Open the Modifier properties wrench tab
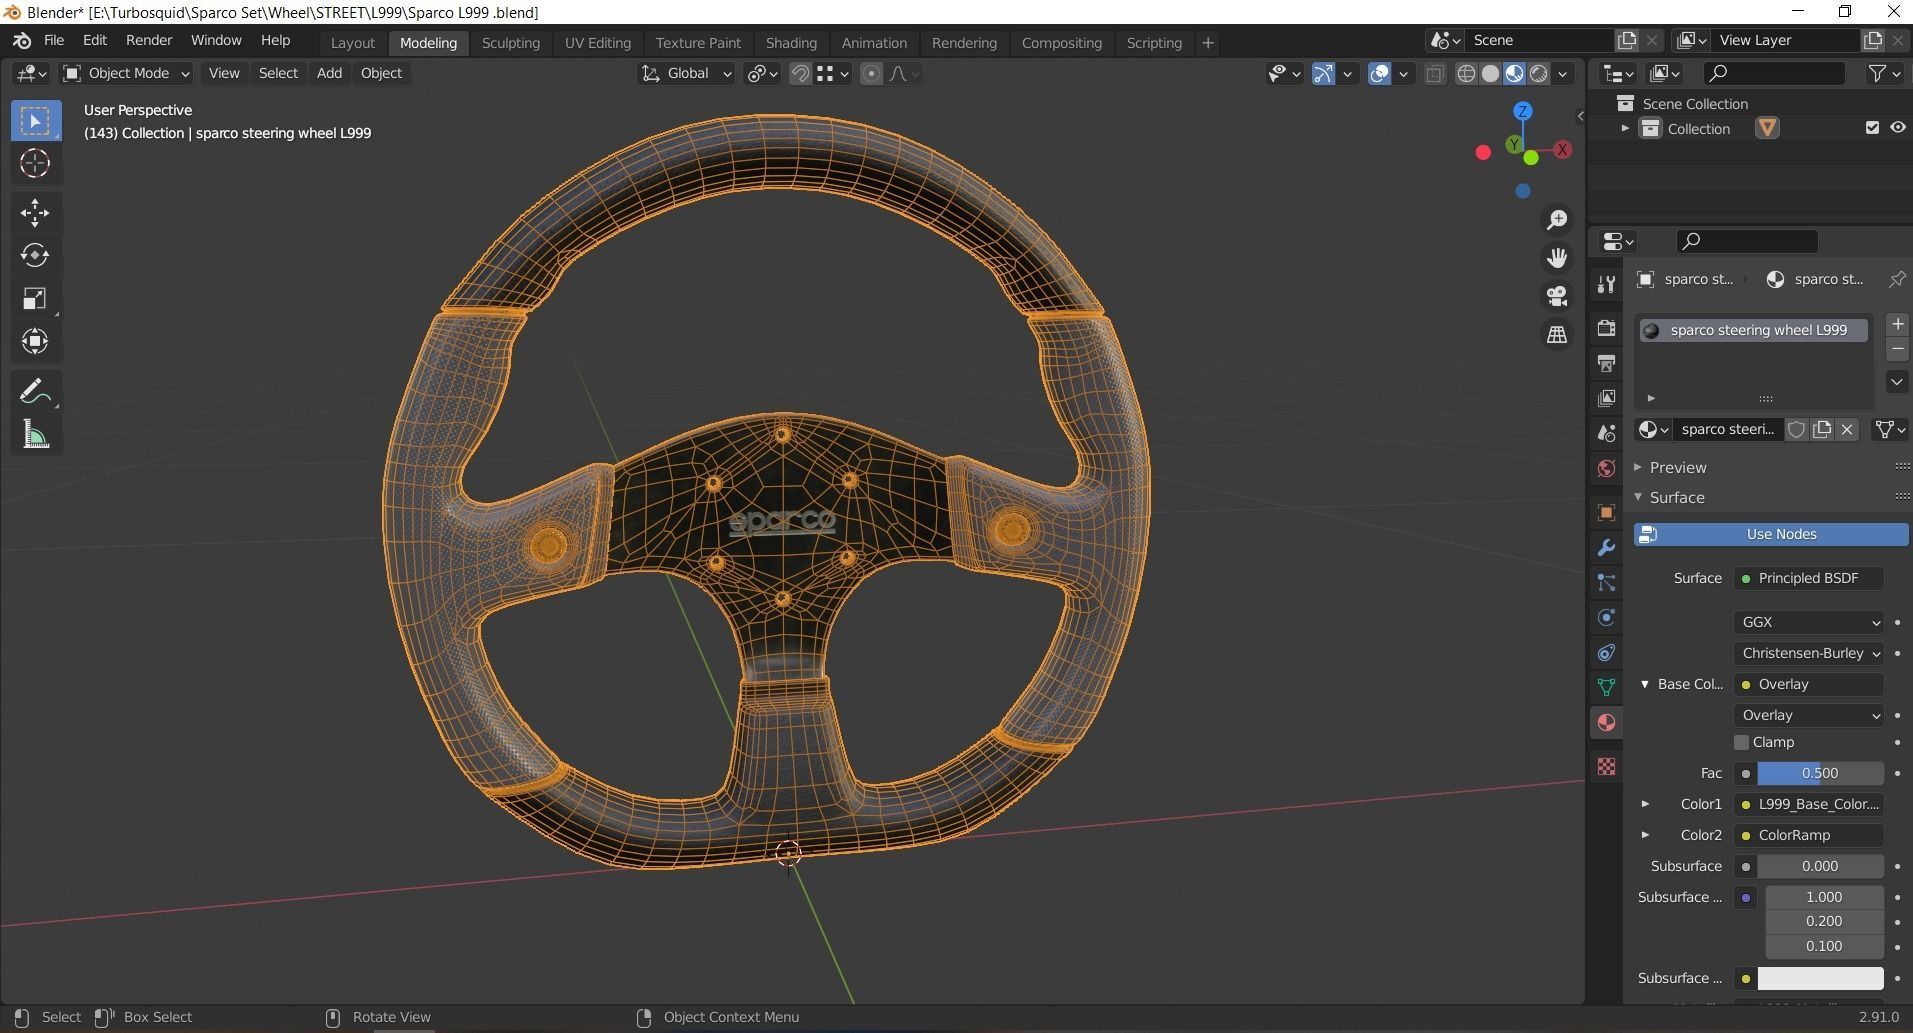Viewport: 1913px width, 1033px height. click(1606, 548)
